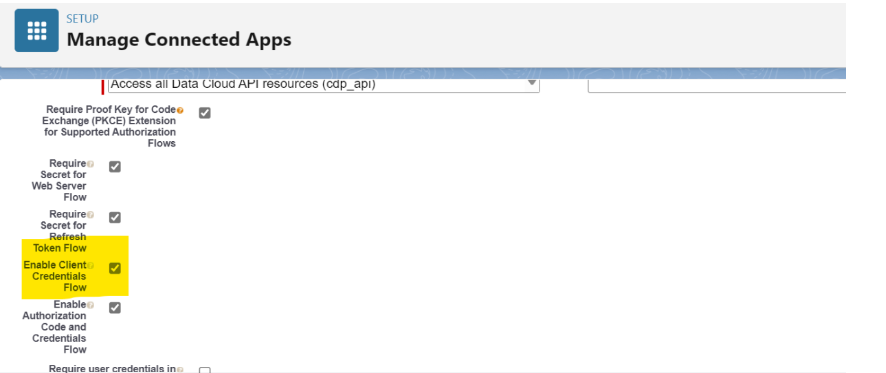
Task: Click the SETUP label in the header
Action: point(82,19)
